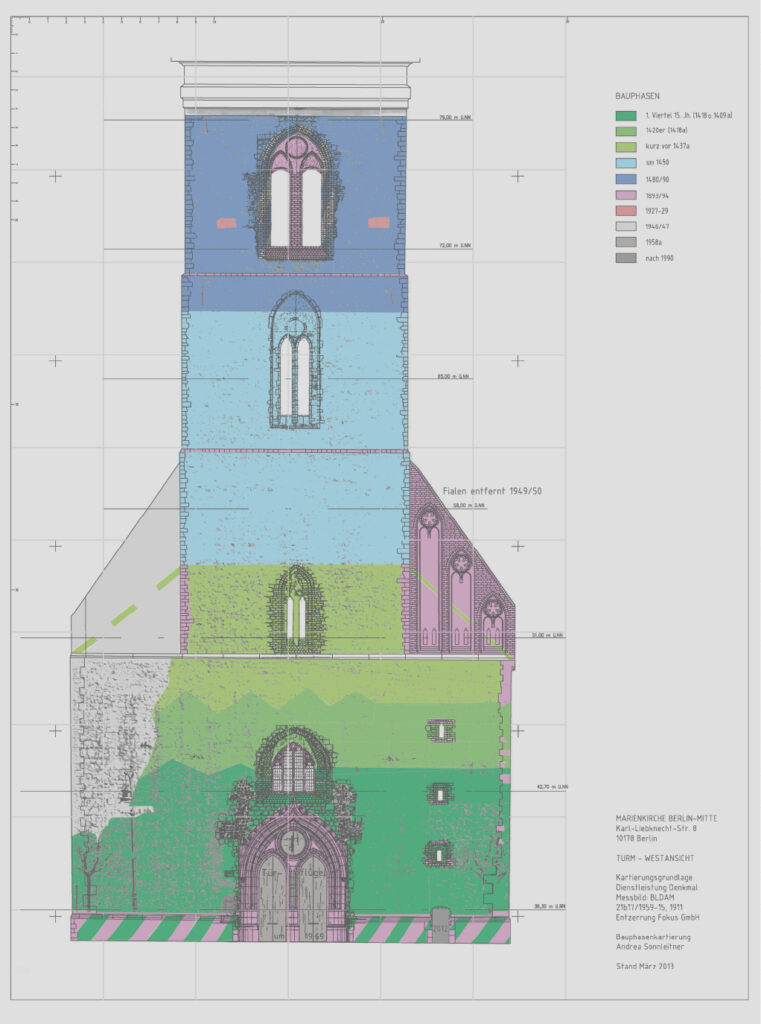Click the text 'Kartierungsgrundlage'

point(654,878)
